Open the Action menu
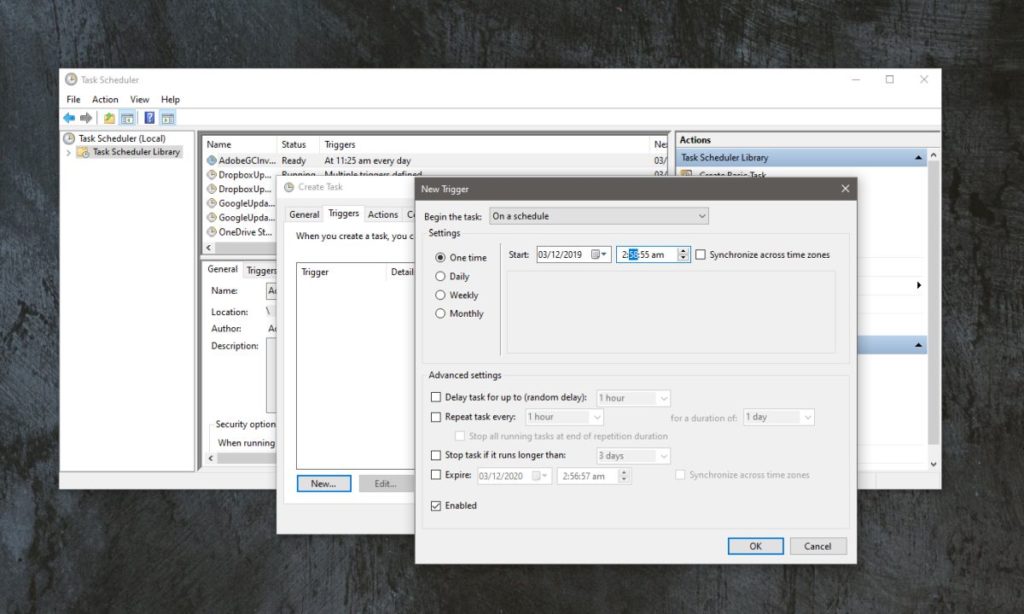This screenshot has width=1024, height=614. point(105,100)
